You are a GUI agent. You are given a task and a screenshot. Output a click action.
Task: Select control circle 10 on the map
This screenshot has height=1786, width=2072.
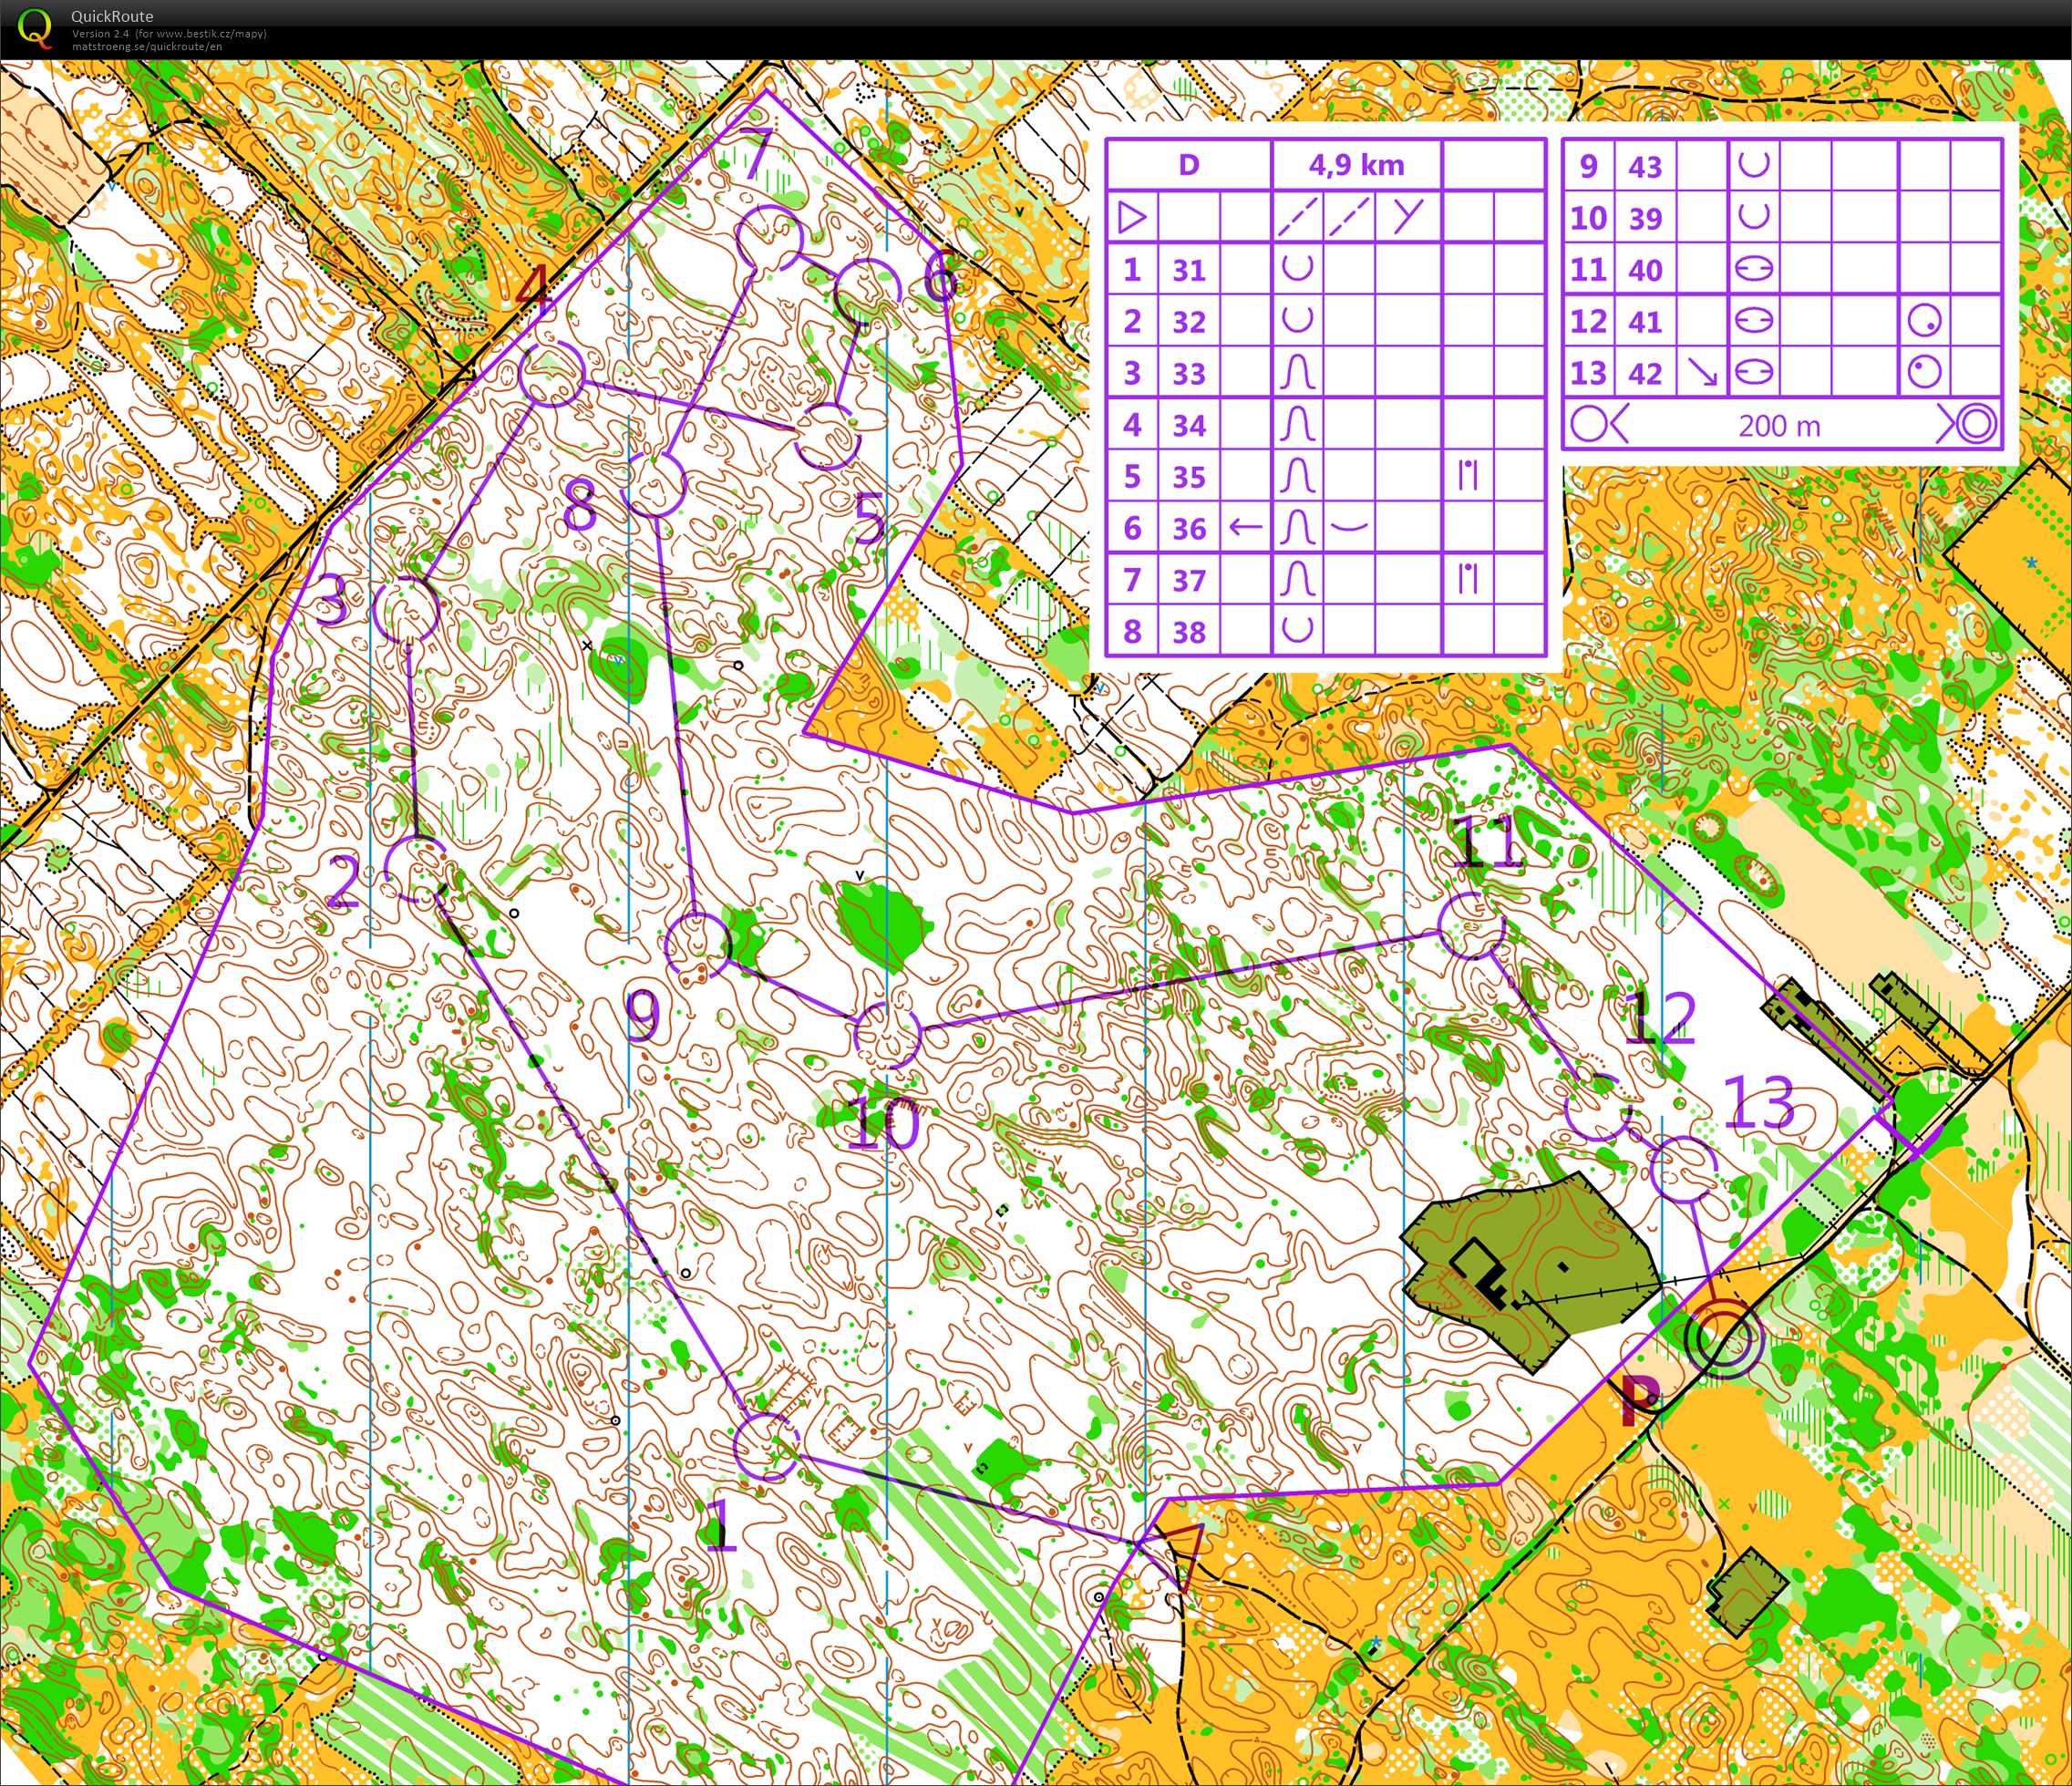(887, 1034)
